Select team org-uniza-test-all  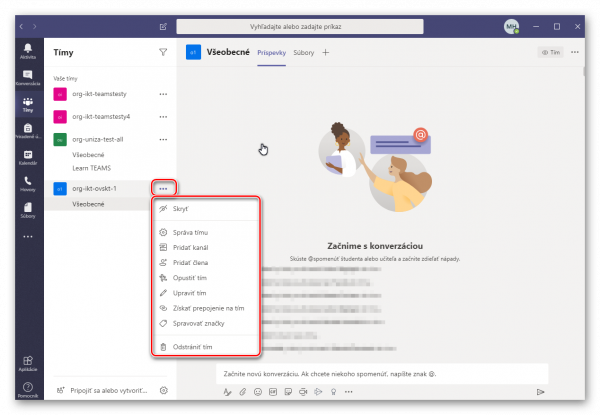(98, 140)
